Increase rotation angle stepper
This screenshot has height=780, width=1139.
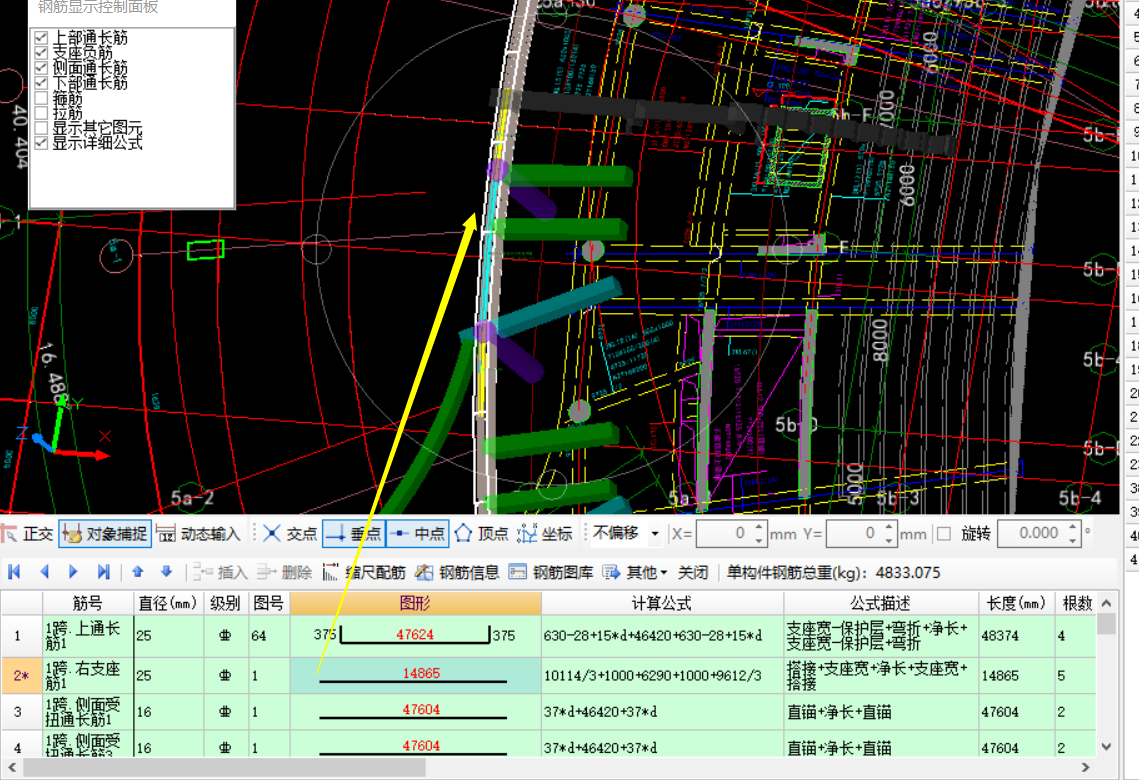tap(1073, 527)
